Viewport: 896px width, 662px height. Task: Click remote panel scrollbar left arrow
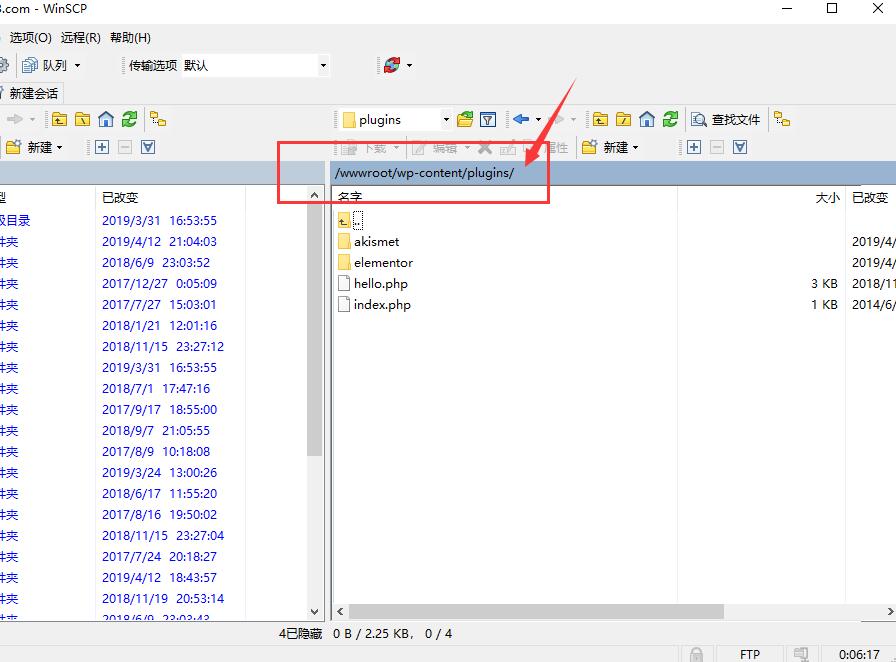coord(341,612)
